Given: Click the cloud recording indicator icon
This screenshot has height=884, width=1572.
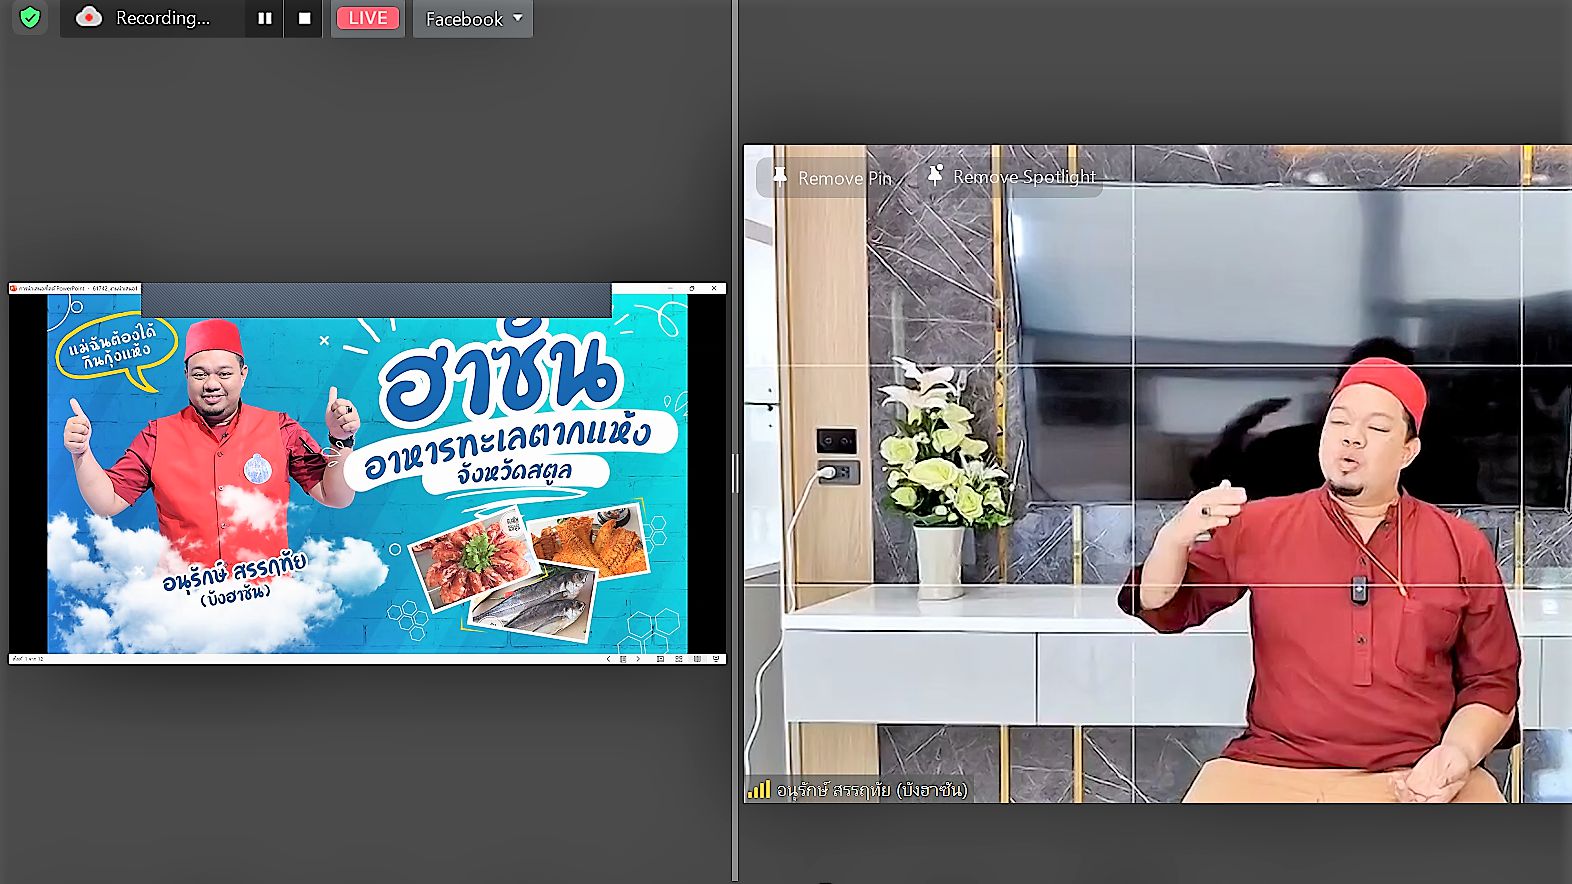Looking at the screenshot, I should pos(89,18).
